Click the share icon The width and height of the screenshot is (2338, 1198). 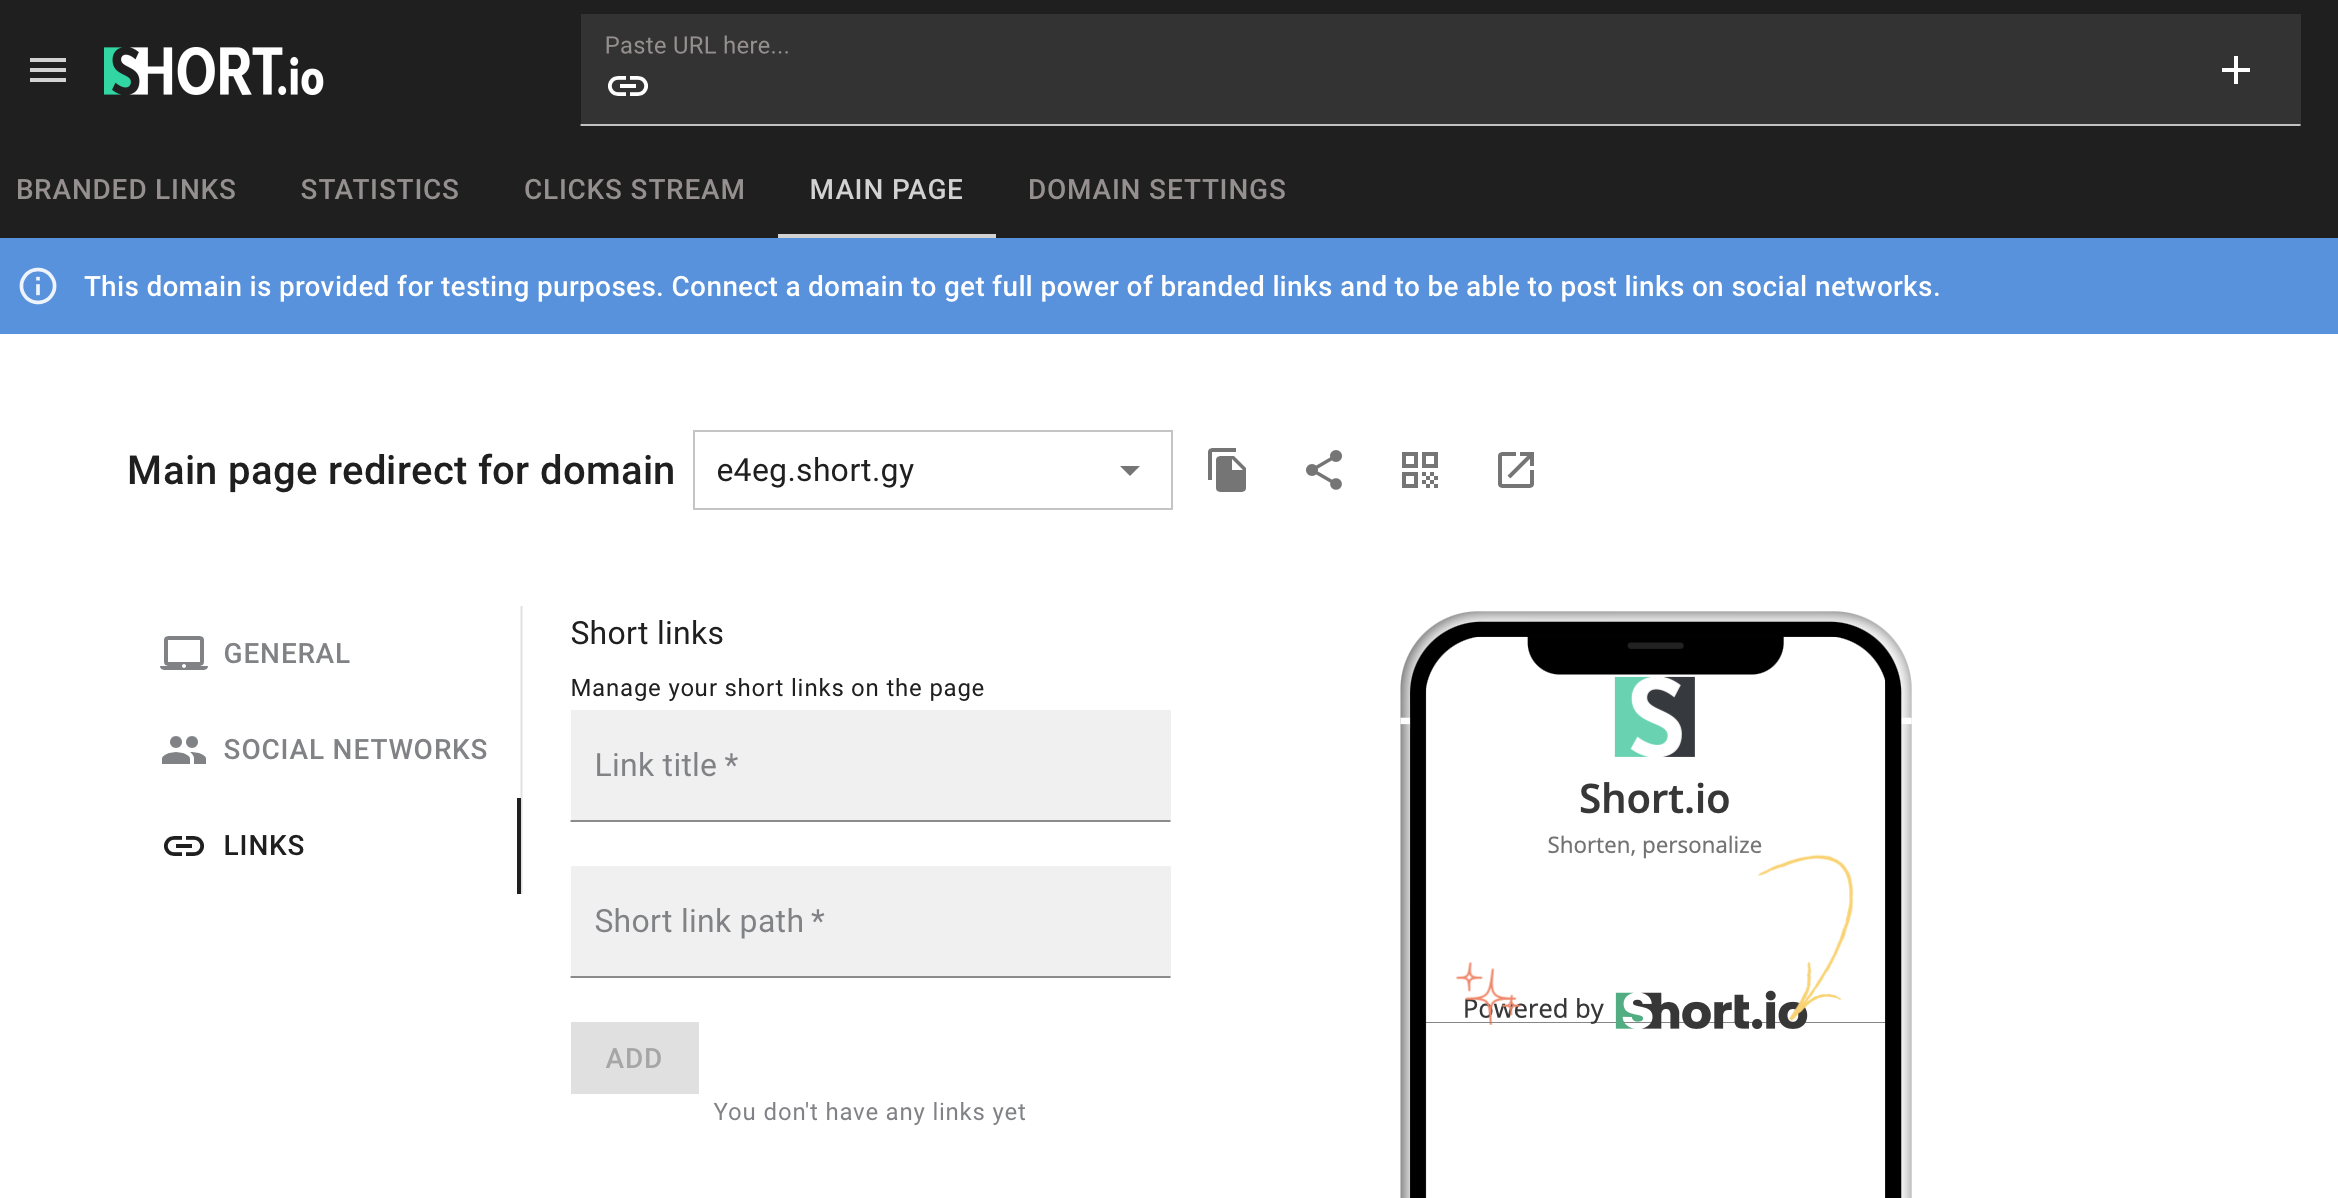click(1321, 471)
